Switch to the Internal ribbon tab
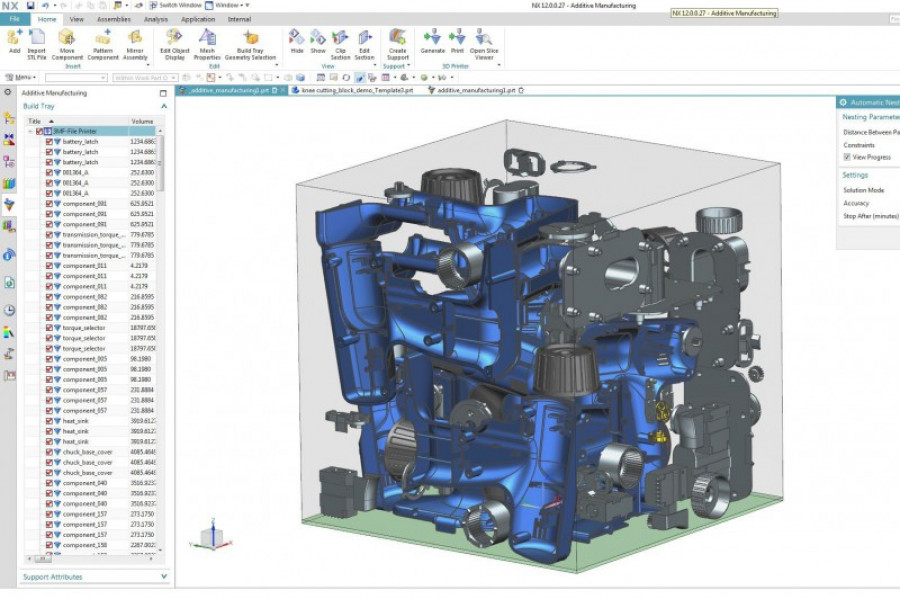900x599 pixels. pos(239,19)
